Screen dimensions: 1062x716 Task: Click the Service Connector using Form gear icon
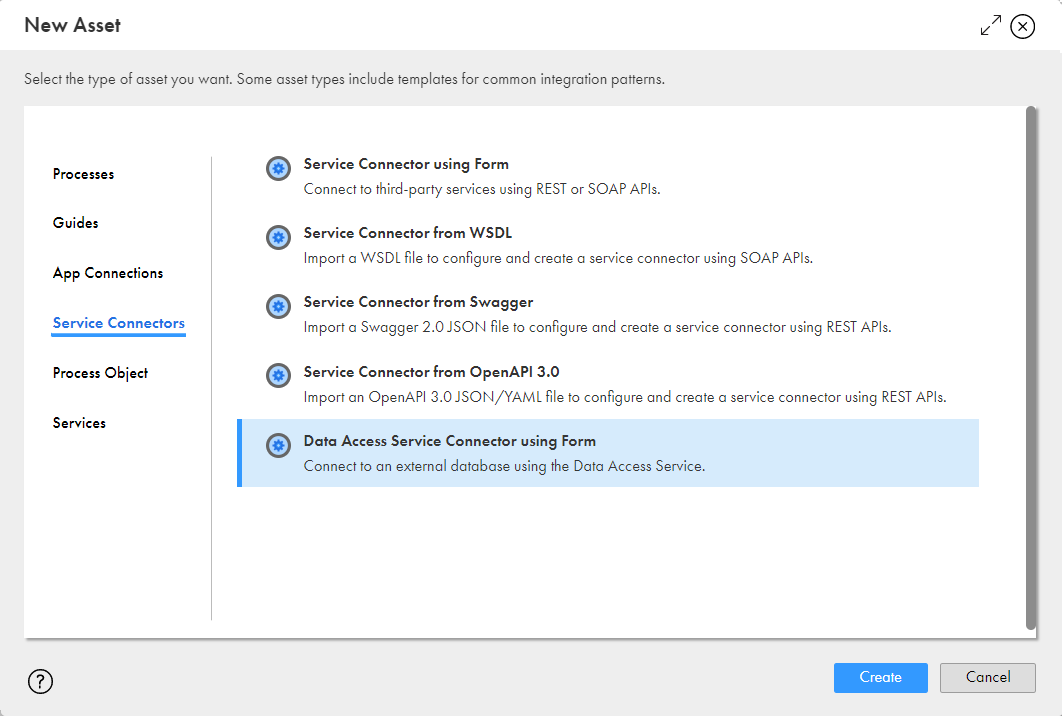[x=278, y=168]
